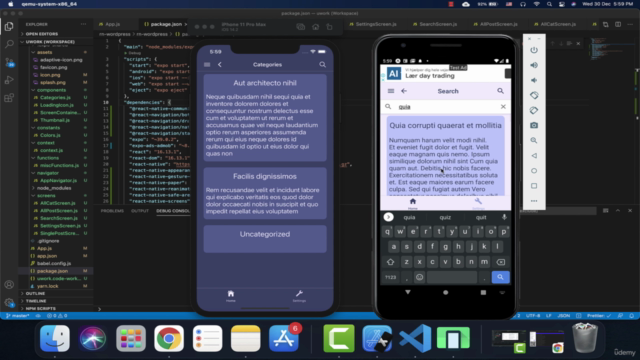Expand the OUTLINE section
The height and width of the screenshot is (360, 640).
pyautogui.click(x=35, y=293)
